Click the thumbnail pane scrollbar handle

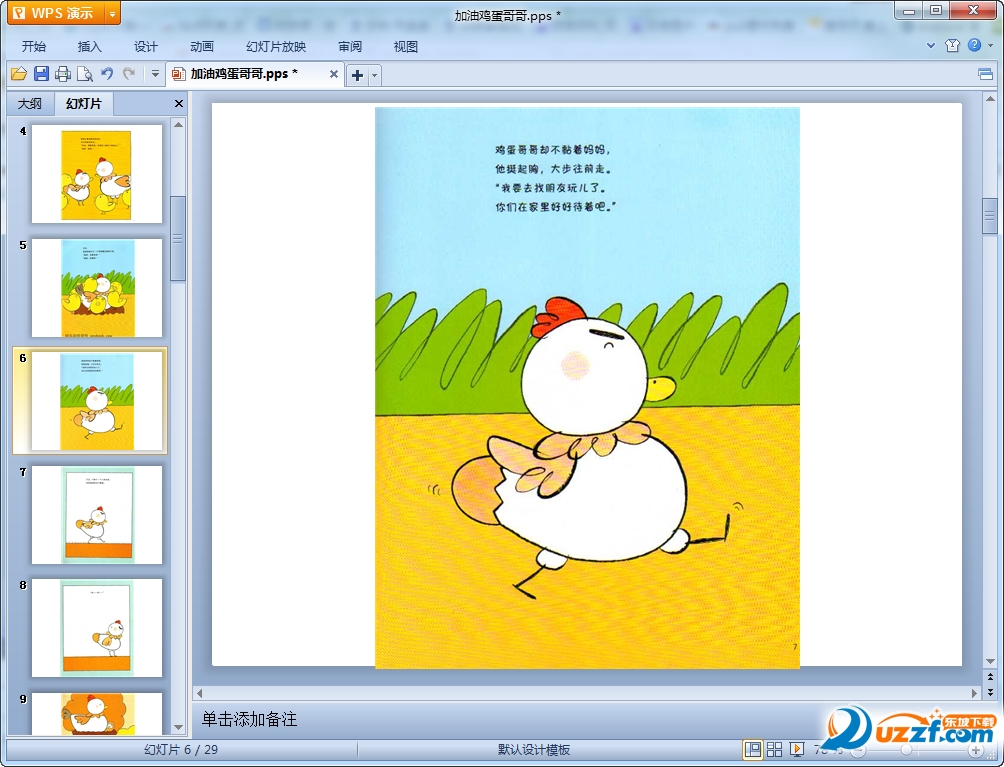(178, 238)
